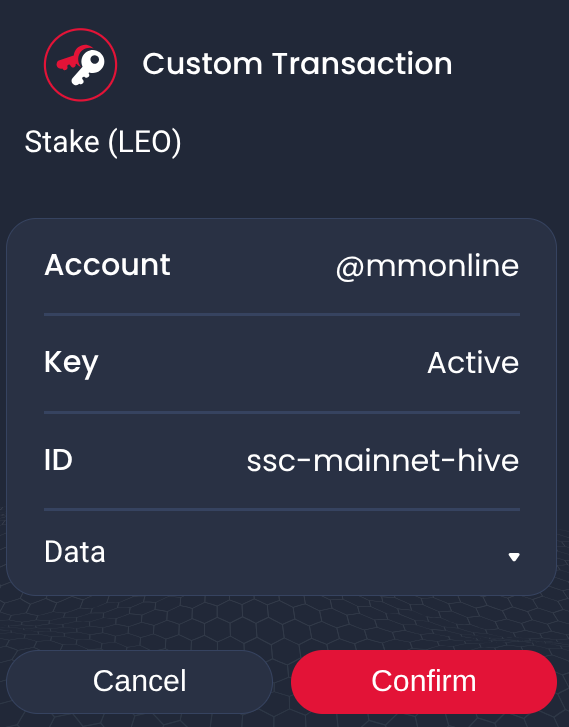The image size is (569, 727).
Task: Expand the Data dropdown arrow
Action: pos(513,557)
